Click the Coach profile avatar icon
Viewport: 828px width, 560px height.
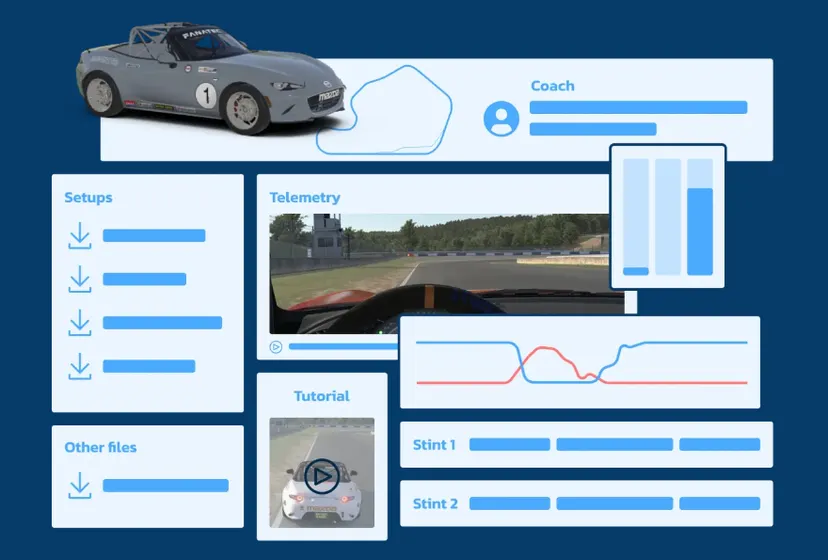[x=501, y=119]
